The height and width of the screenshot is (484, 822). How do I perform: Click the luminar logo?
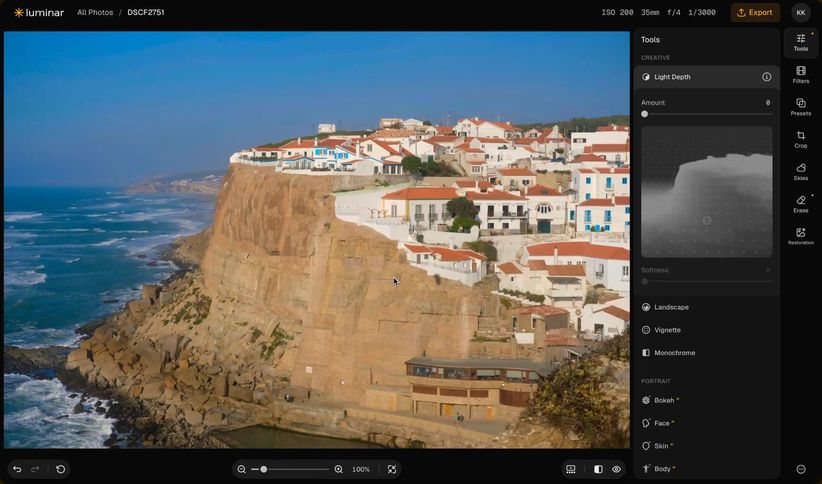tap(39, 13)
